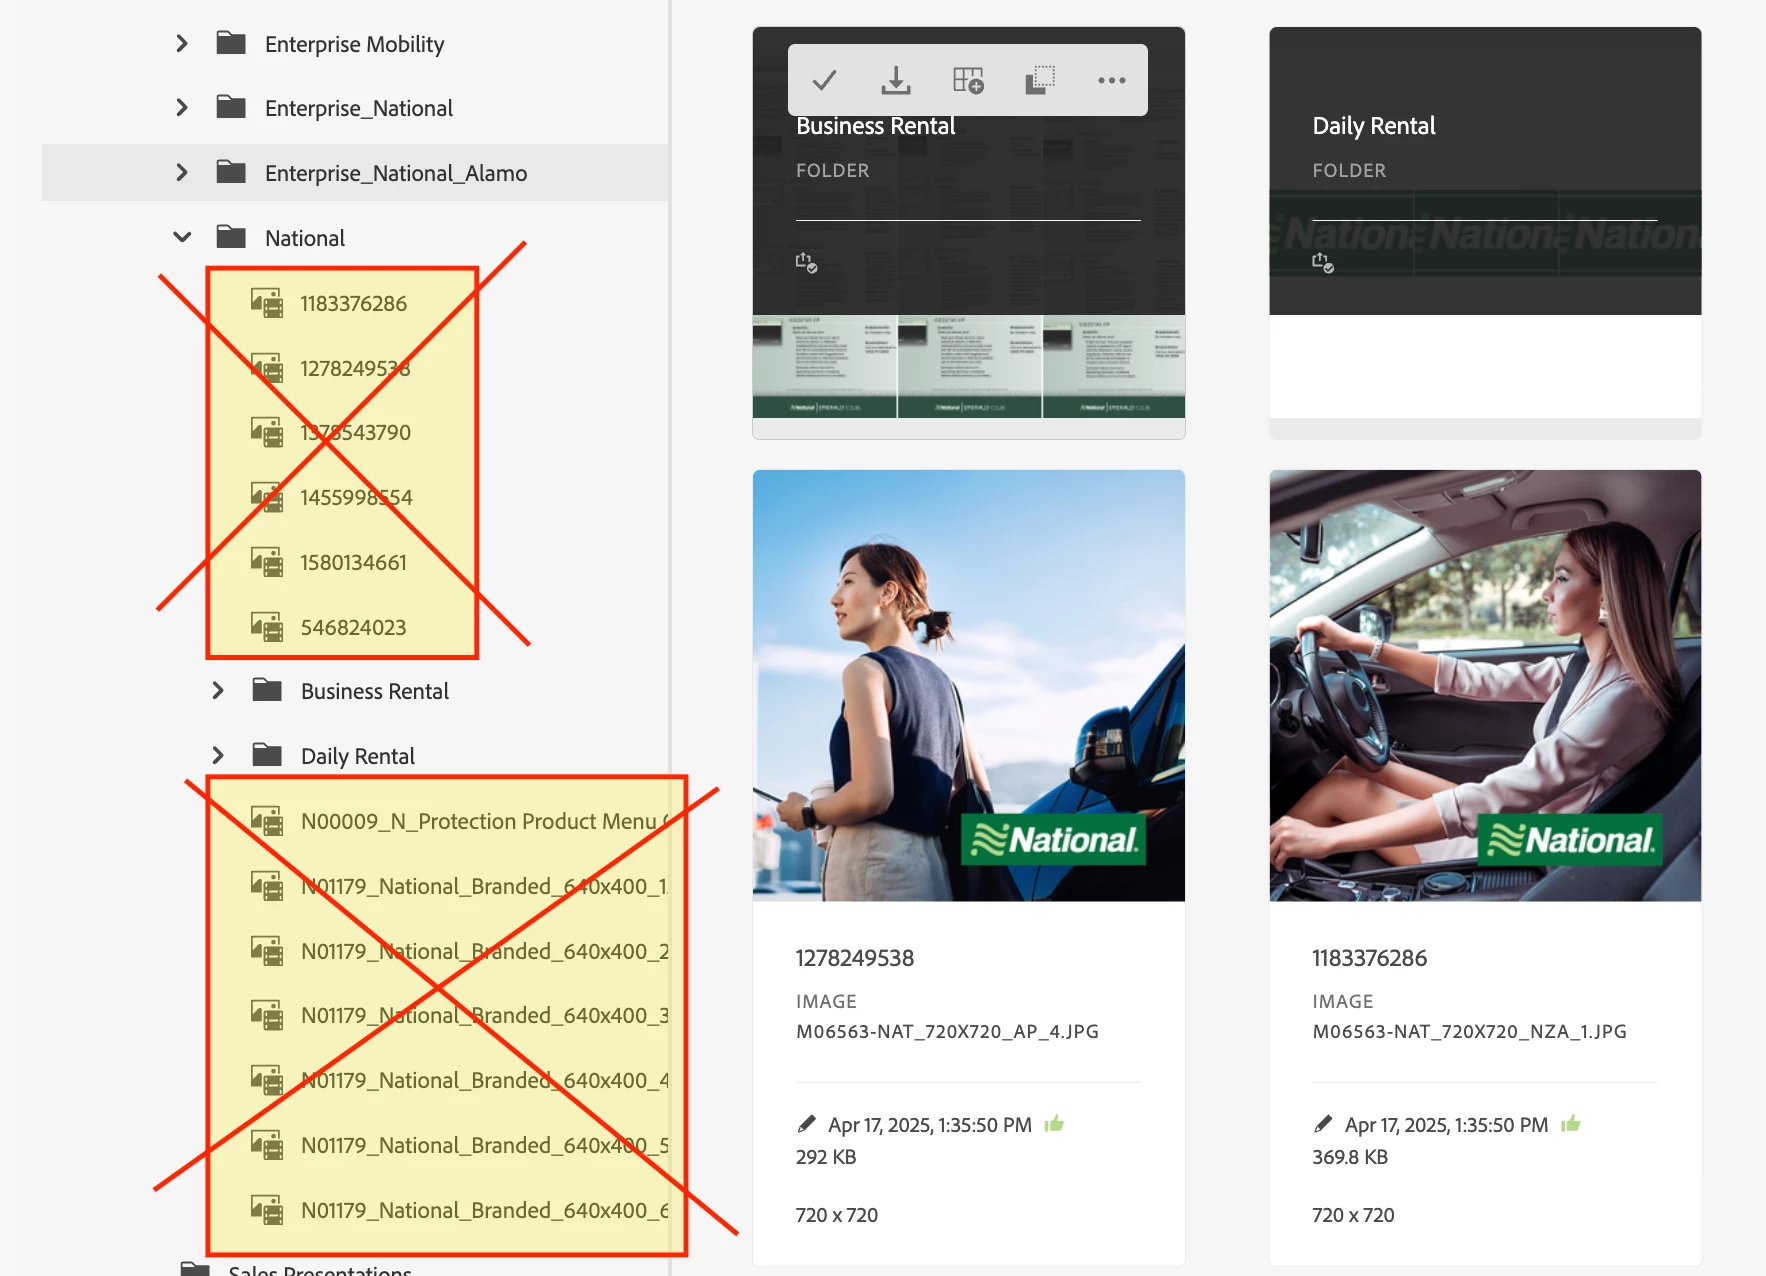The height and width of the screenshot is (1276, 1766).
Task: Open N00009_N_Protection Product Menu in tree
Action: pyautogui.click(x=484, y=821)
